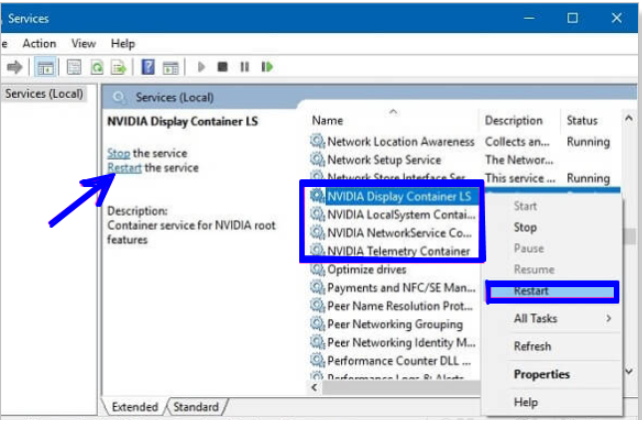This screenshot has width=643, height=423.
Task: Select the NVIDIA LocalSystem Container row
Action: 394,214
